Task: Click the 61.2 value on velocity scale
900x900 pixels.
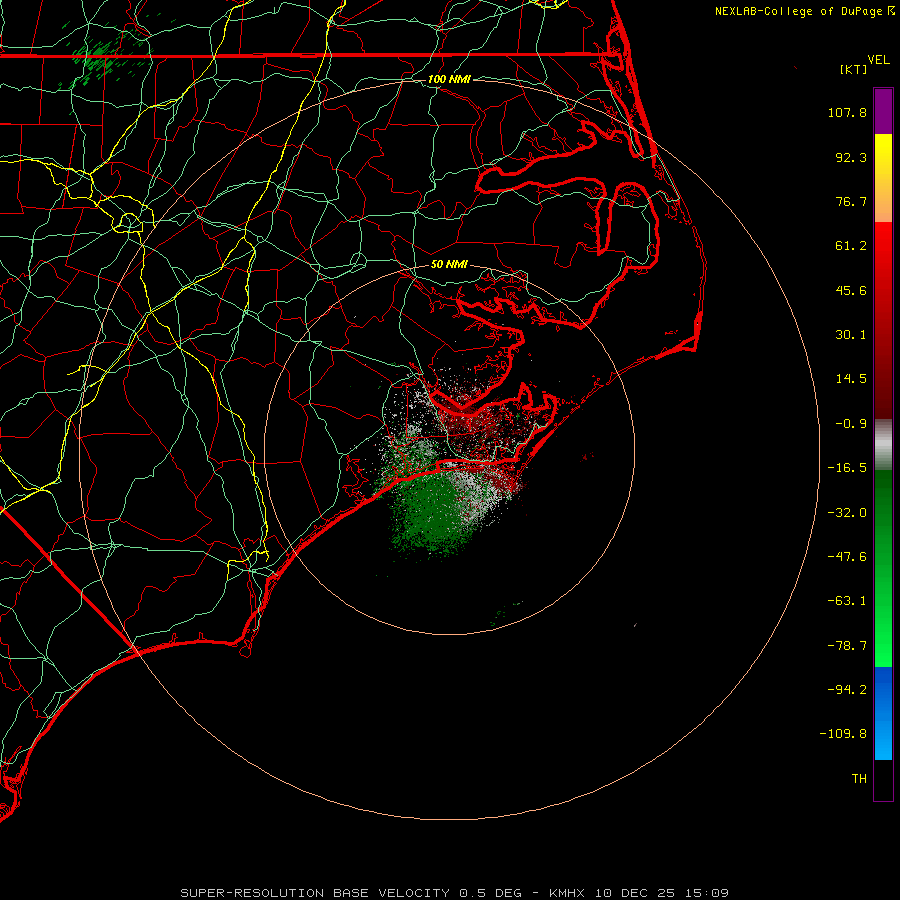Action: 851,246
